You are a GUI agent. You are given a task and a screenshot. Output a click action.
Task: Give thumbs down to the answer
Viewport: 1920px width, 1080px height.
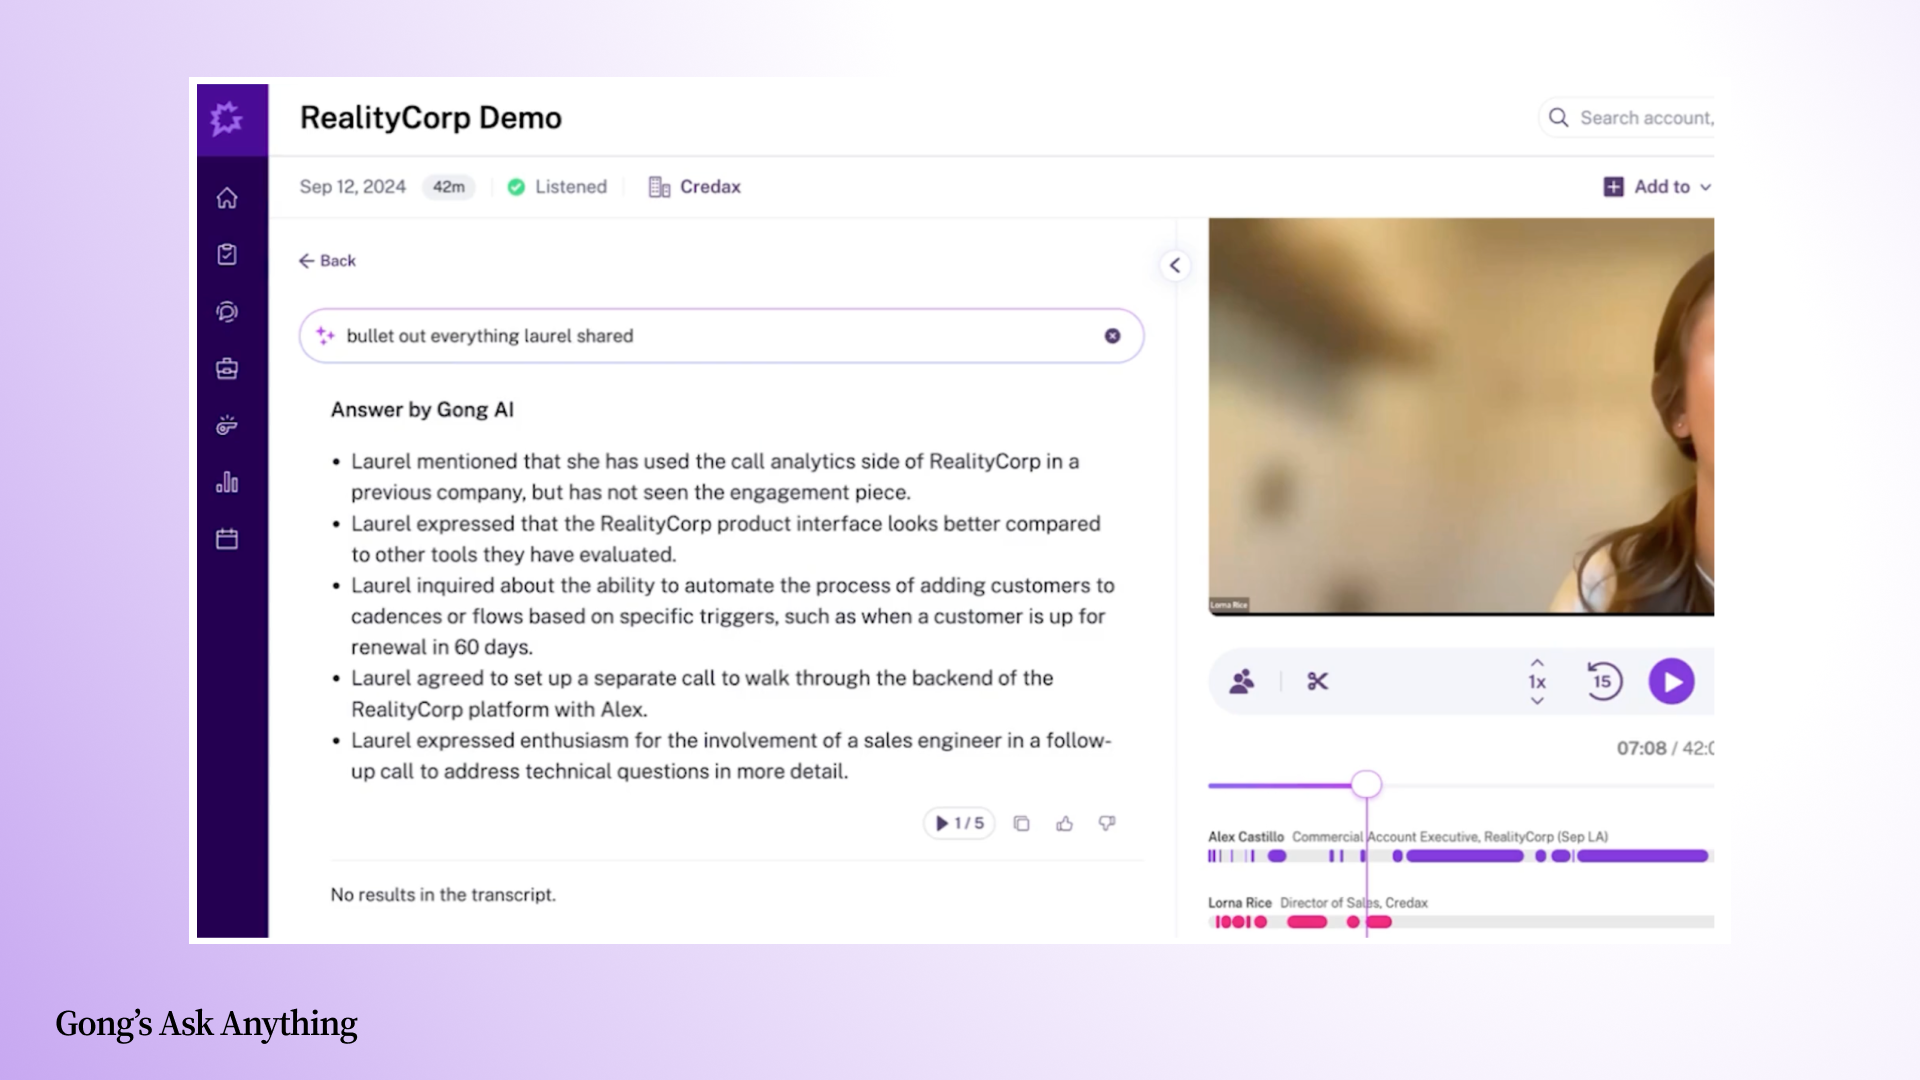coord(1107,824)
